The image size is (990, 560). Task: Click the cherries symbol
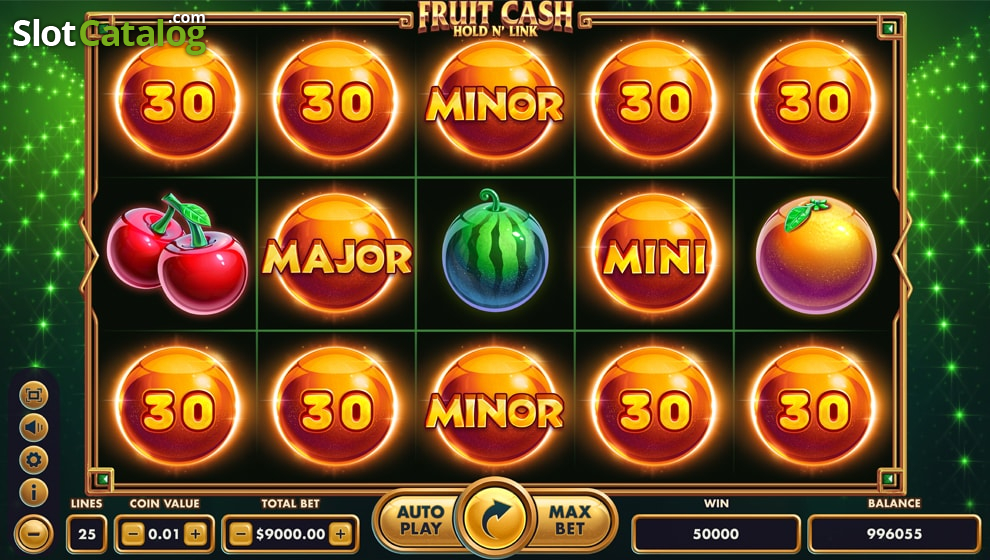coord(177,254)
